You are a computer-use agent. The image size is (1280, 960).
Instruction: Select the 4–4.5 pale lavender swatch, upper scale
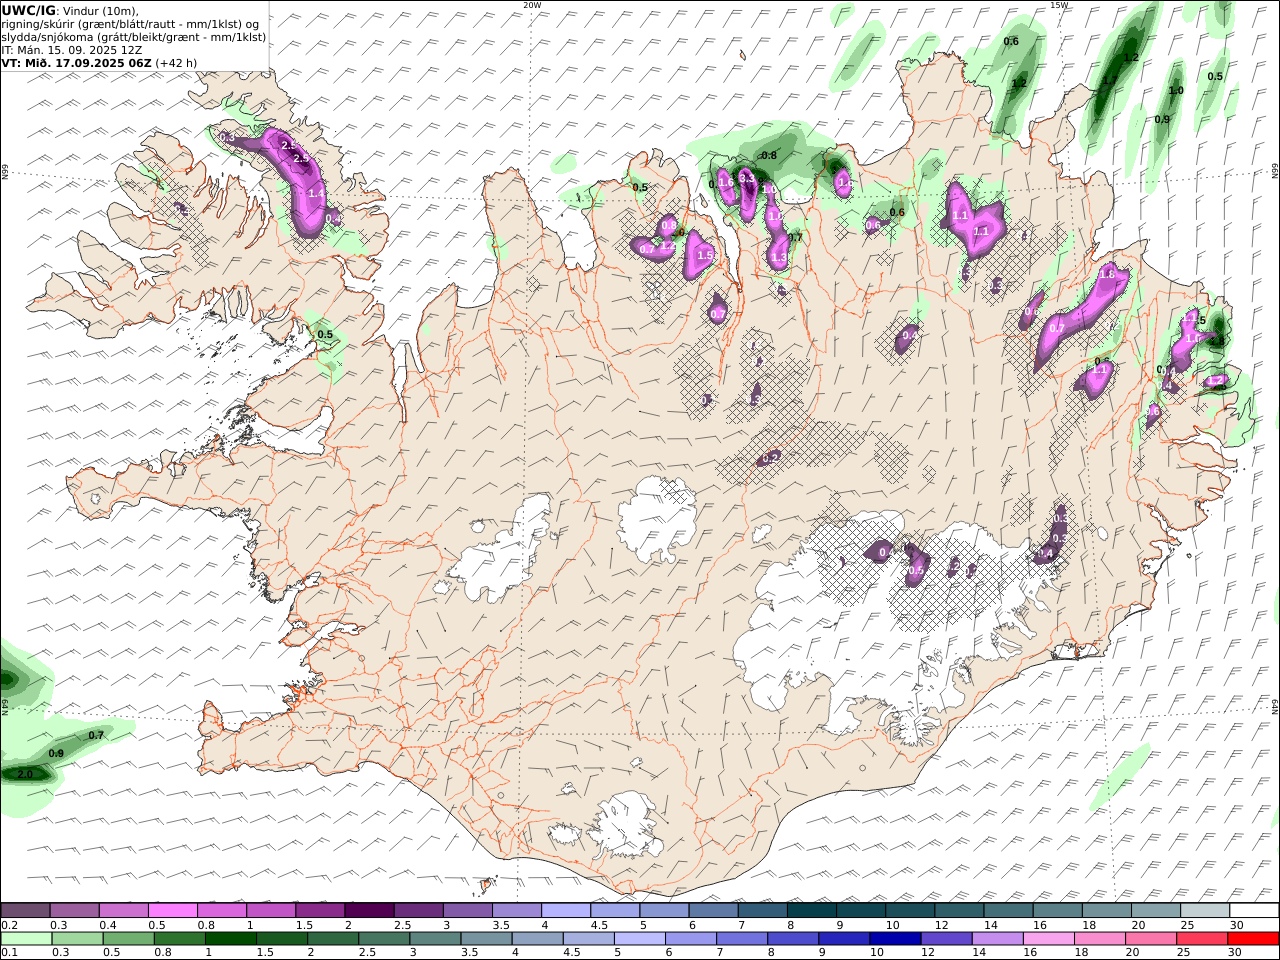click(x=565, y=910)
